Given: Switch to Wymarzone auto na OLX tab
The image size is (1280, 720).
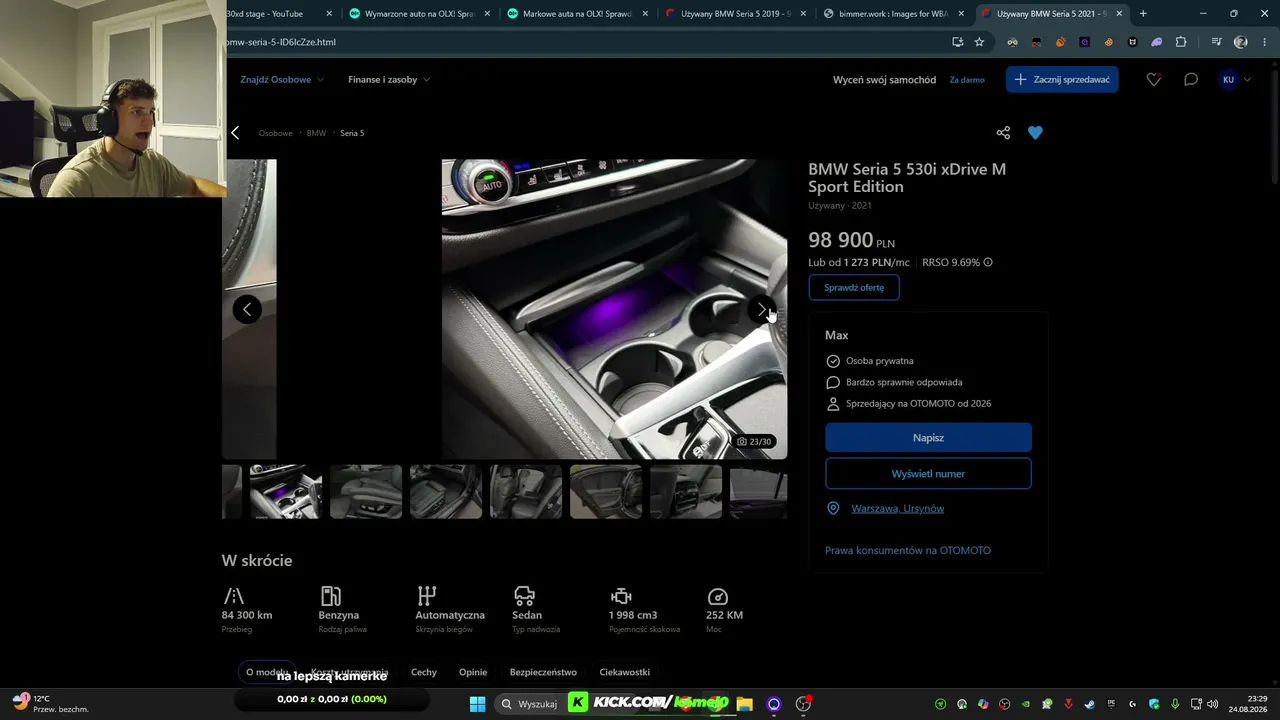Looking at the screenshot, I should click(418, 14).
